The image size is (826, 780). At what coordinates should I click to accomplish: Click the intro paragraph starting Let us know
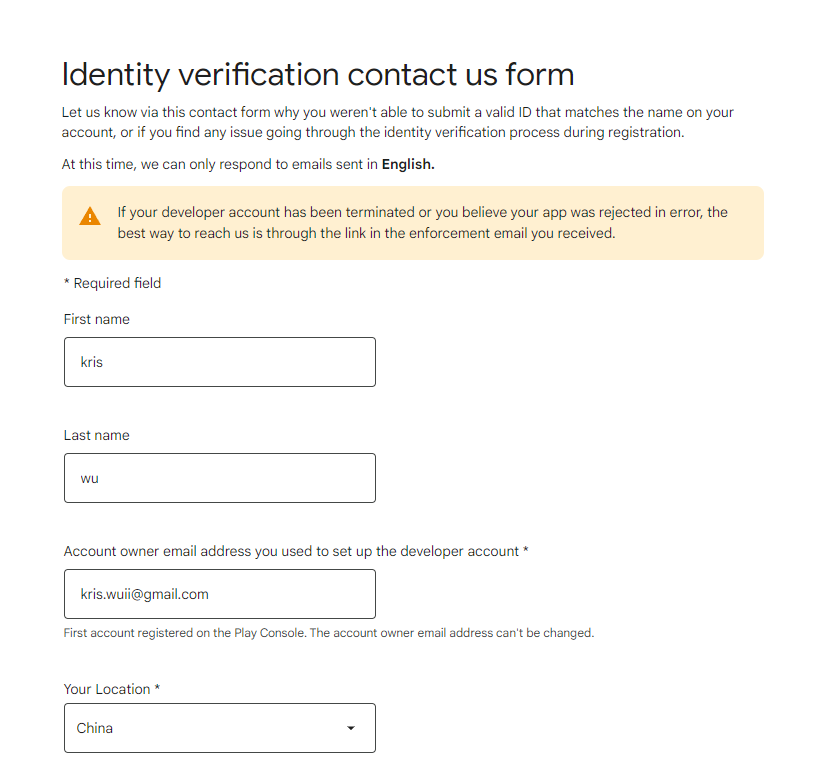tap(398, 122)
